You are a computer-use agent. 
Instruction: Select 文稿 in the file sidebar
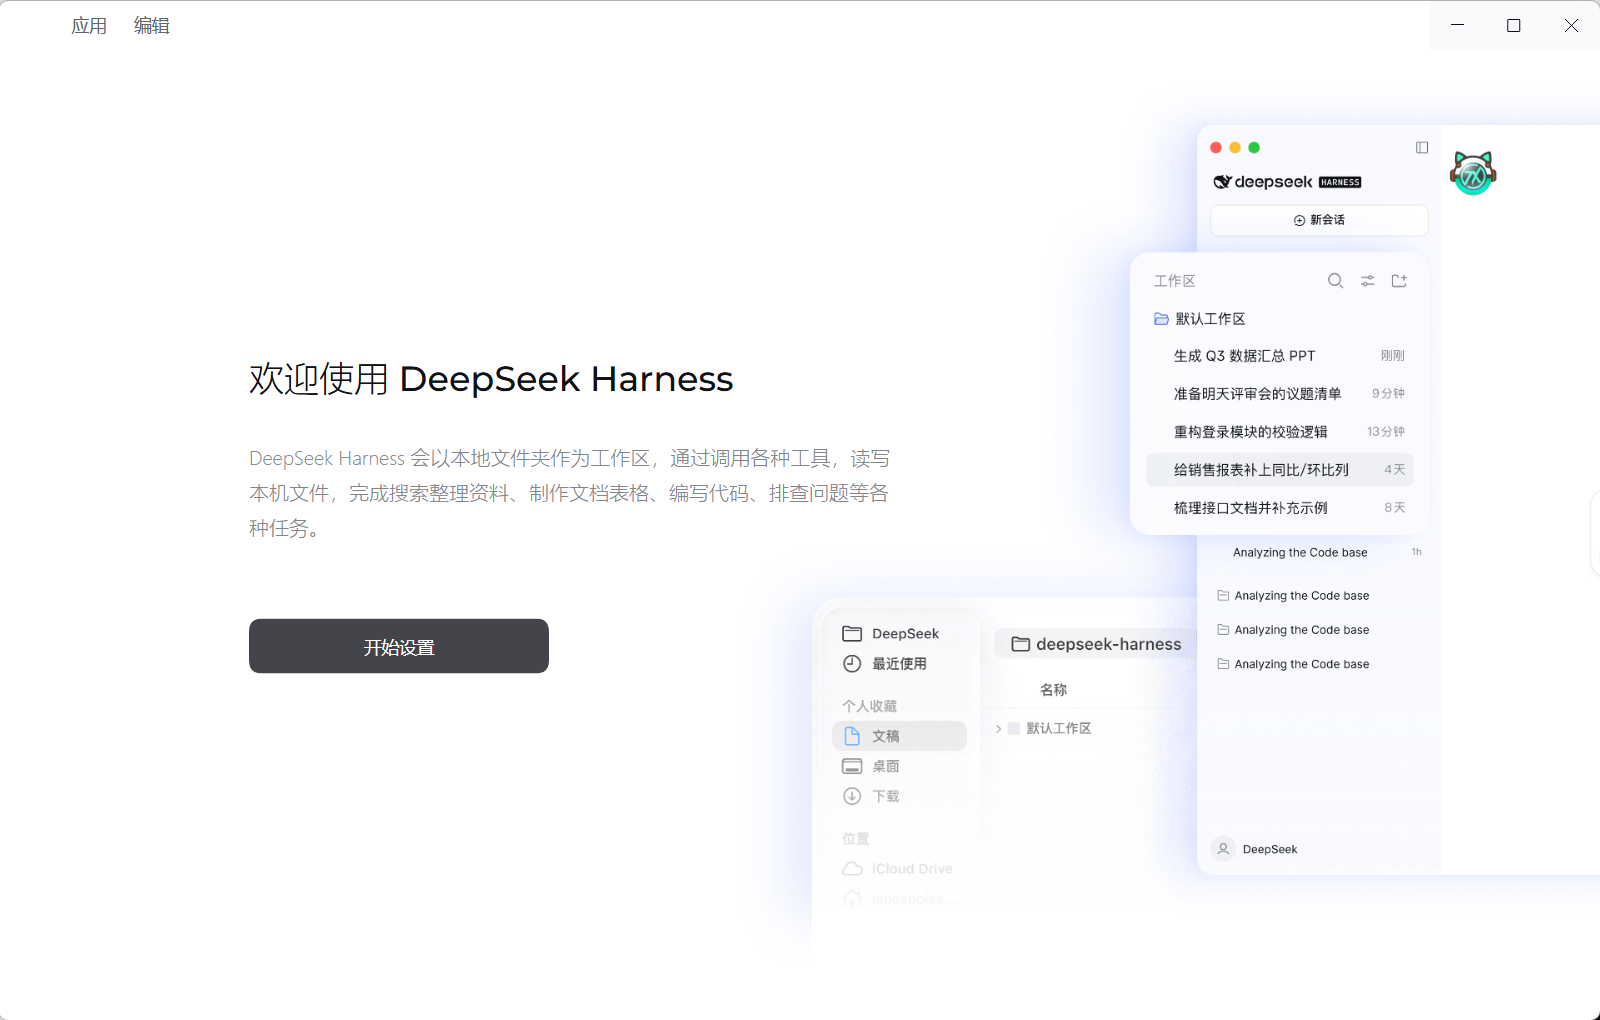click(x=899, y=736)
